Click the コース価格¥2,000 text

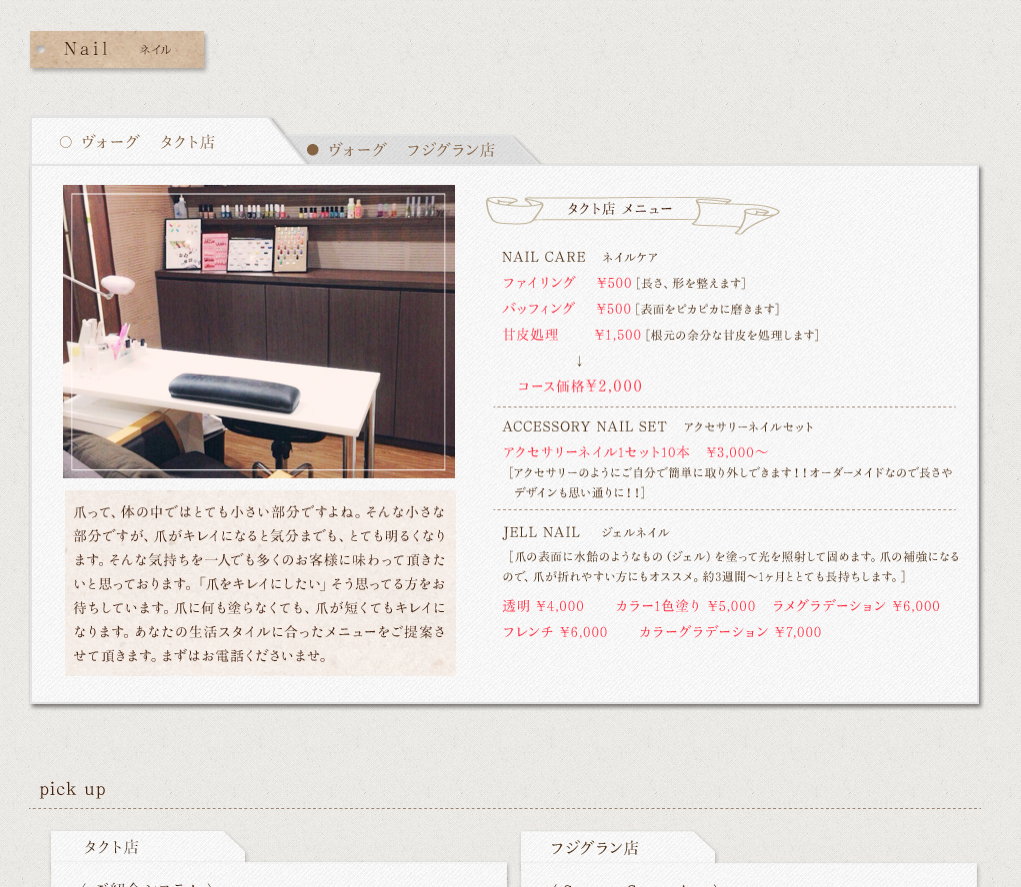pyautogui.click(x=580, y=386)
